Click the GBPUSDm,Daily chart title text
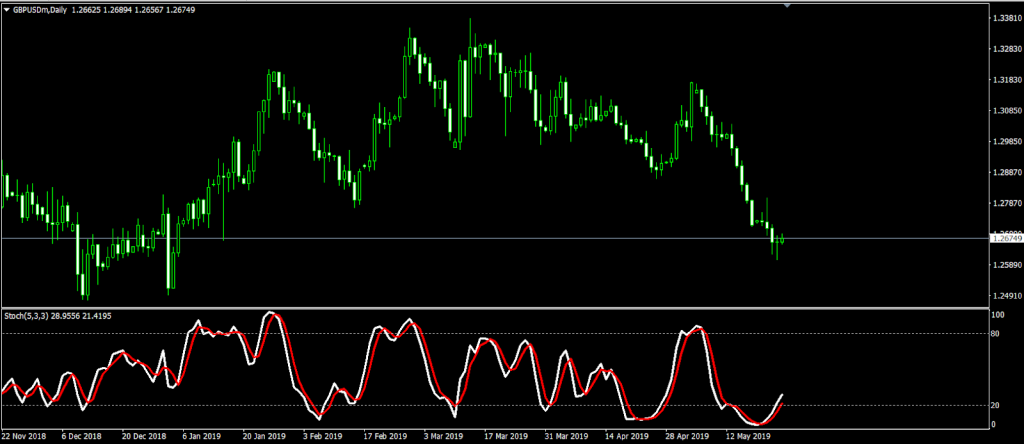 pyautogui.click(x=40, y=10)
